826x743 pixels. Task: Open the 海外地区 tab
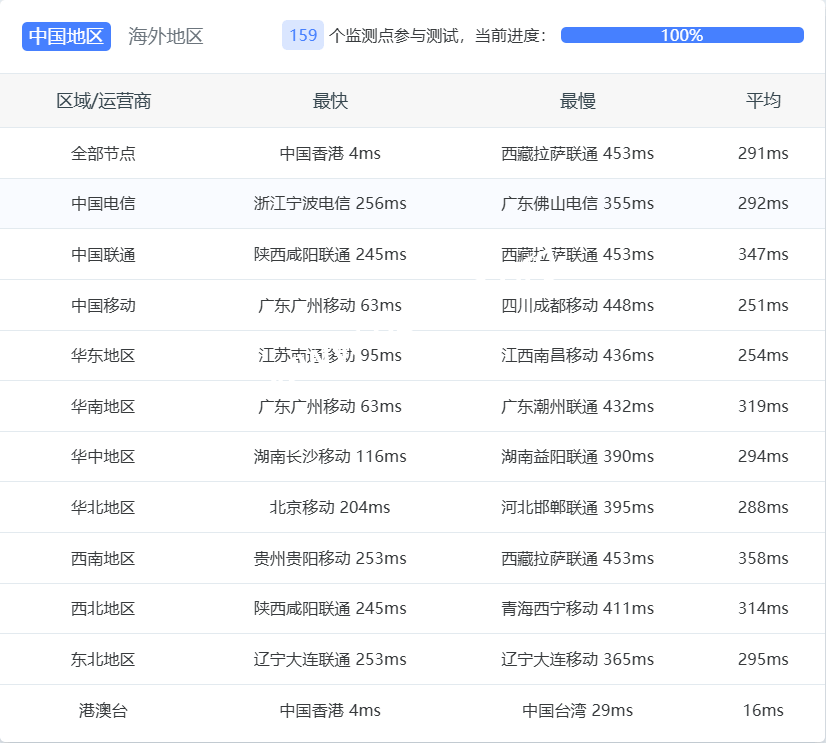coord(166,36)
